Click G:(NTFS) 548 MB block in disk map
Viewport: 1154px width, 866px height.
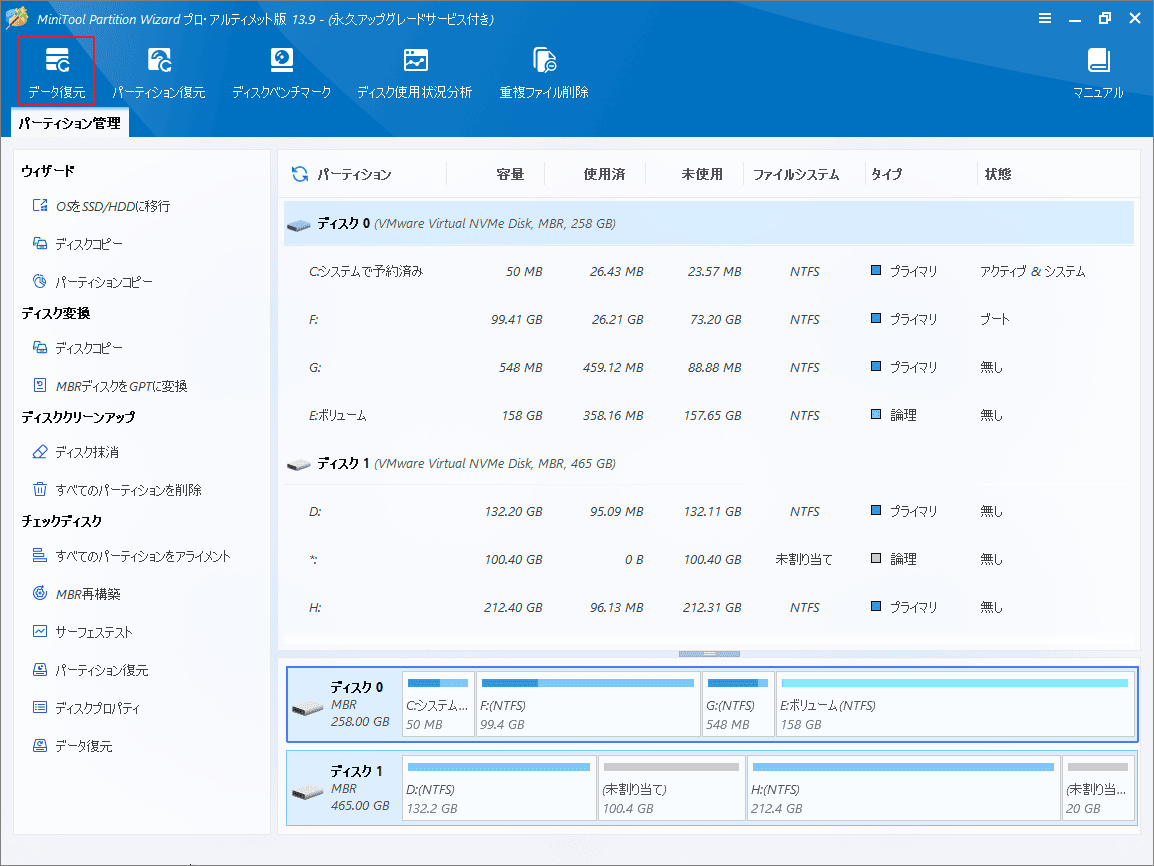738,704
